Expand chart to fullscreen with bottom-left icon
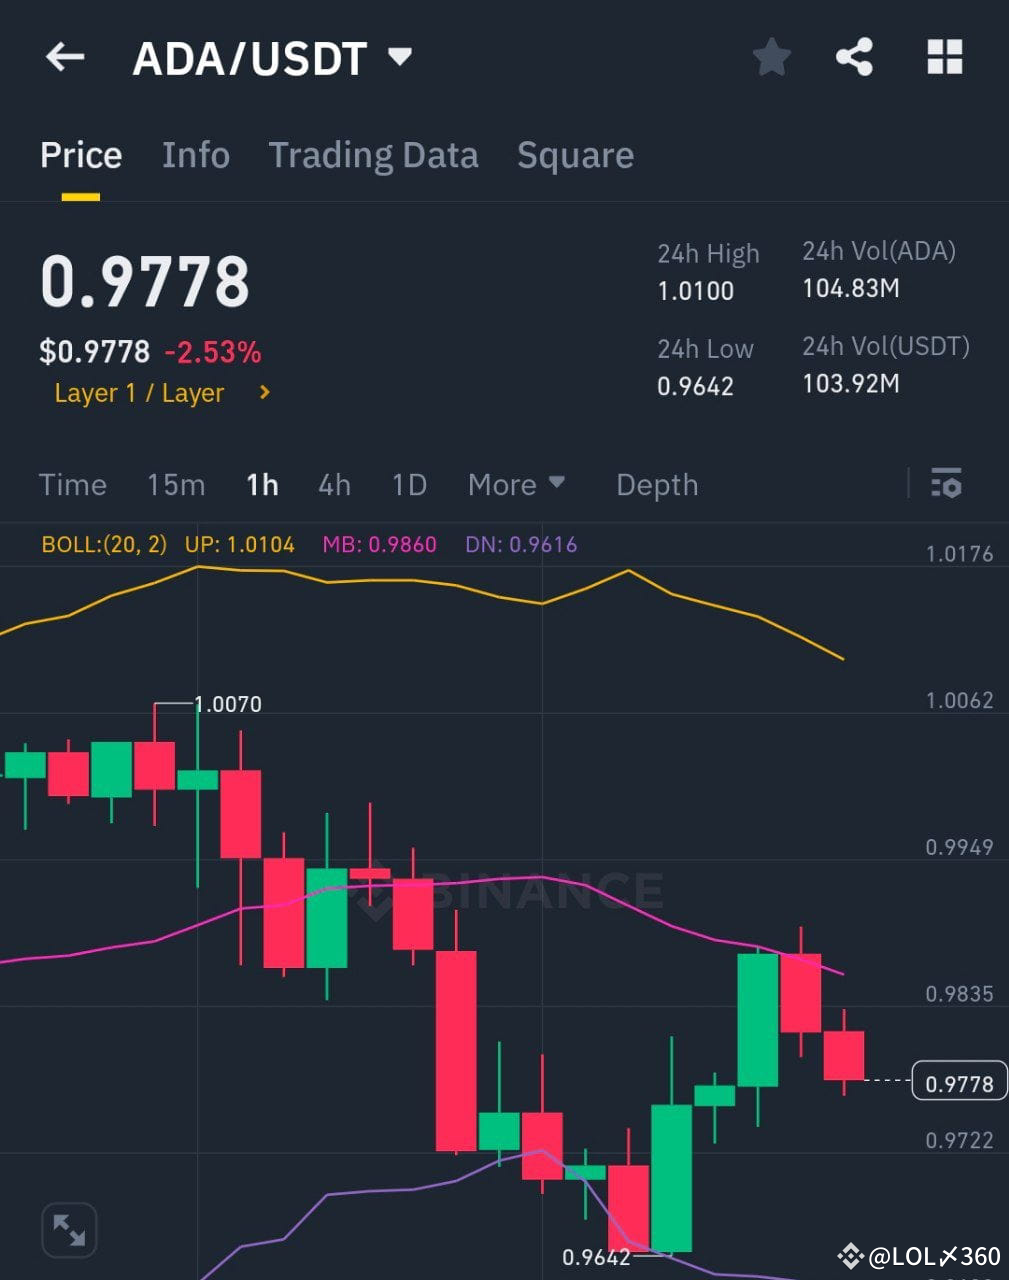Viewport: 1009px width, 1280px height. [68, 1229]
